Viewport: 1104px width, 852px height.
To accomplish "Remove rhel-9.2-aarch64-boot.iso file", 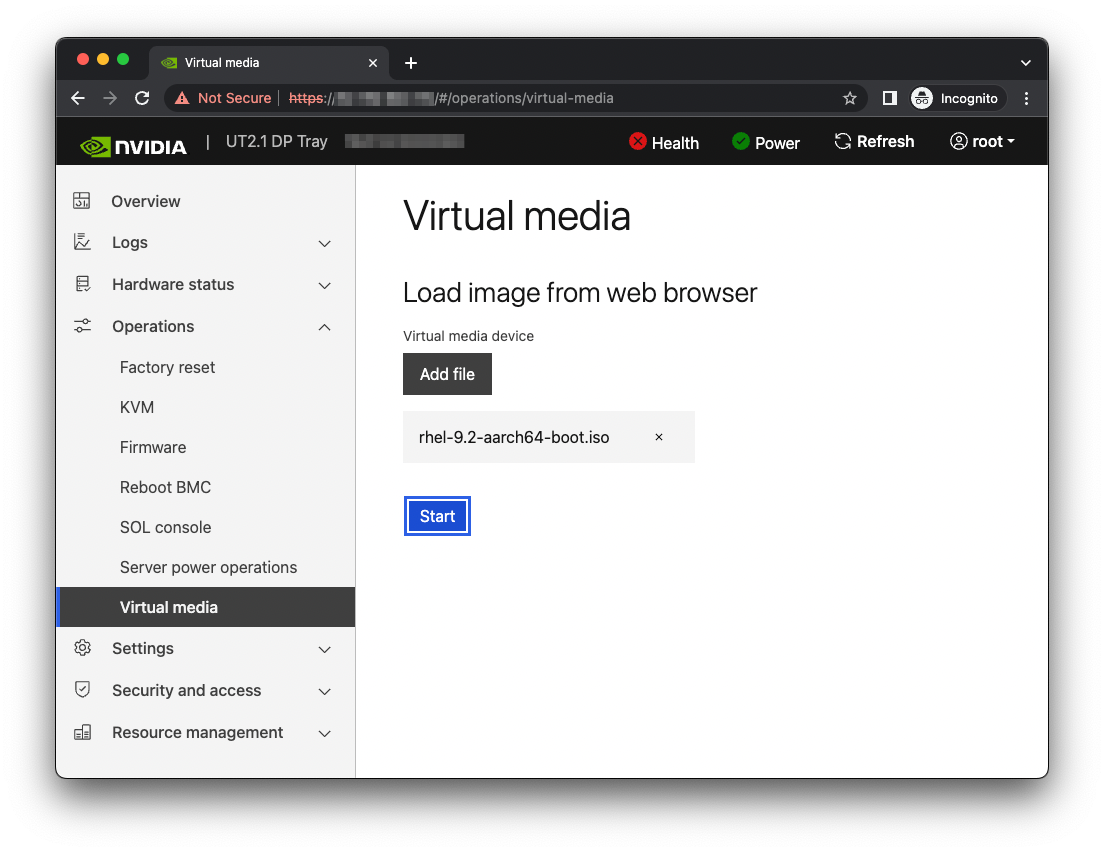I will click(659, 437).
